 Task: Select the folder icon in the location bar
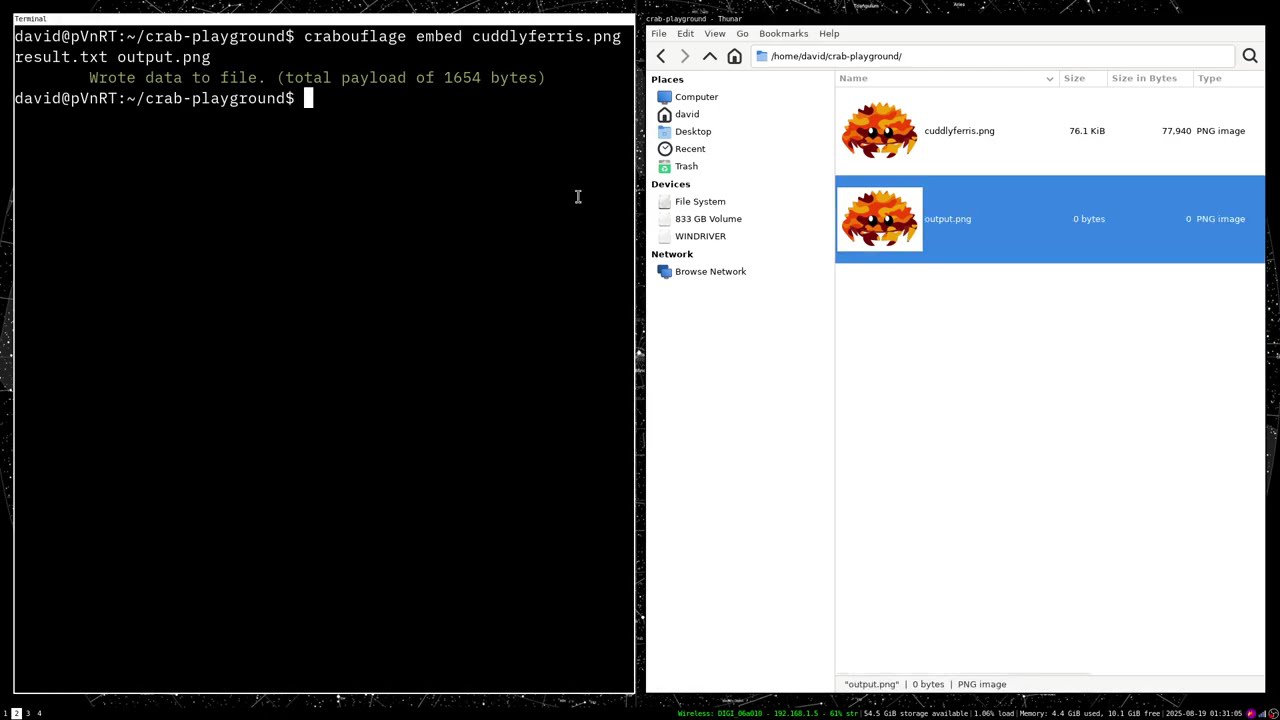click(762, 56)
